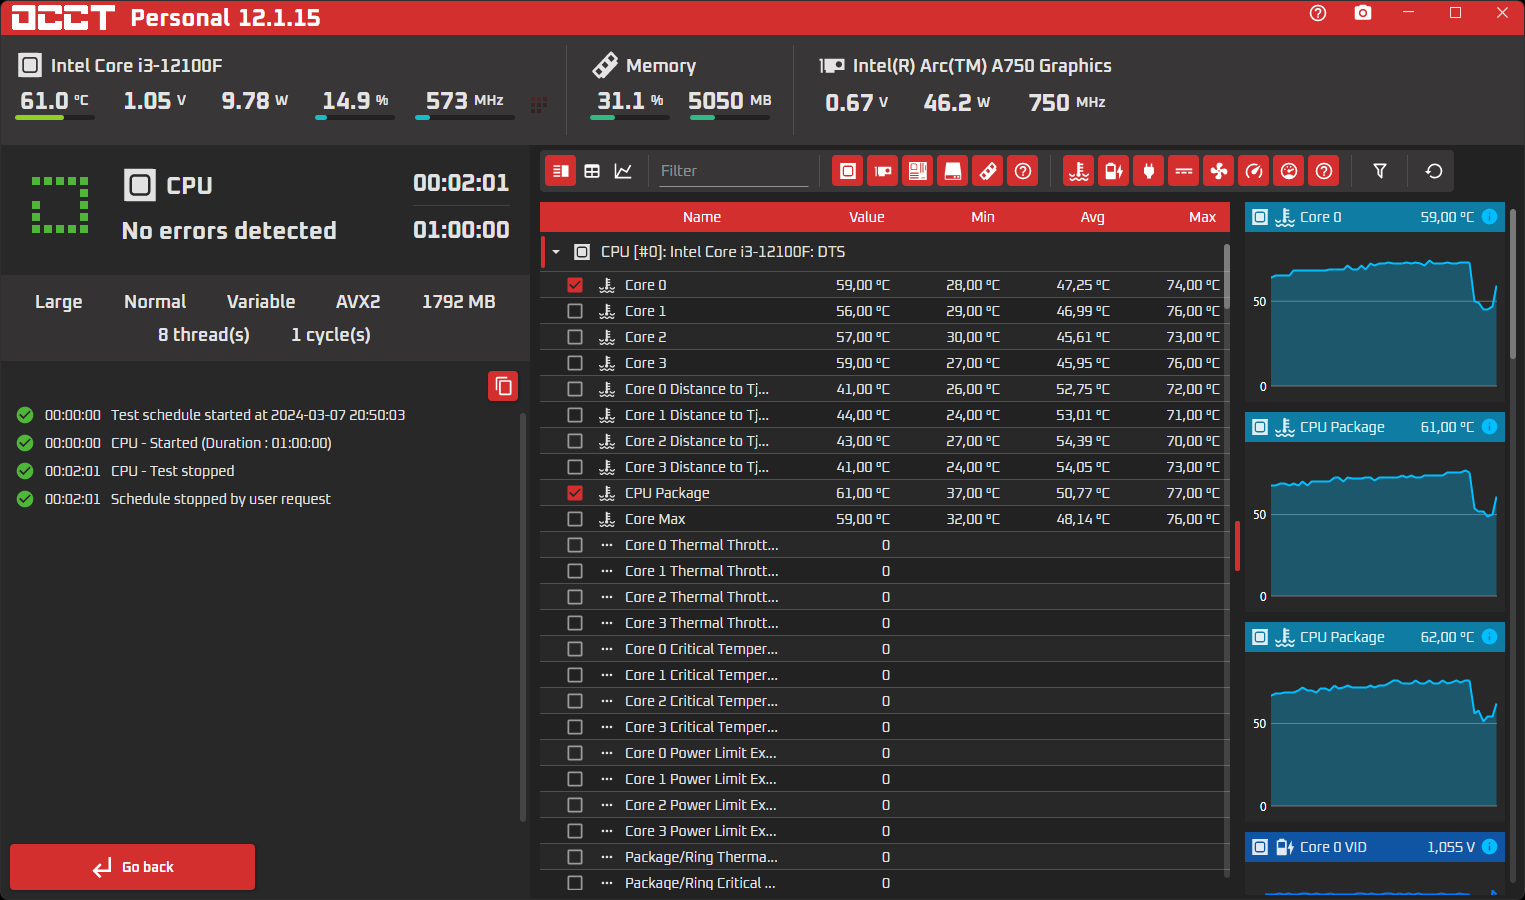Open the OCCT help icon in title bar

[1318, 13]
